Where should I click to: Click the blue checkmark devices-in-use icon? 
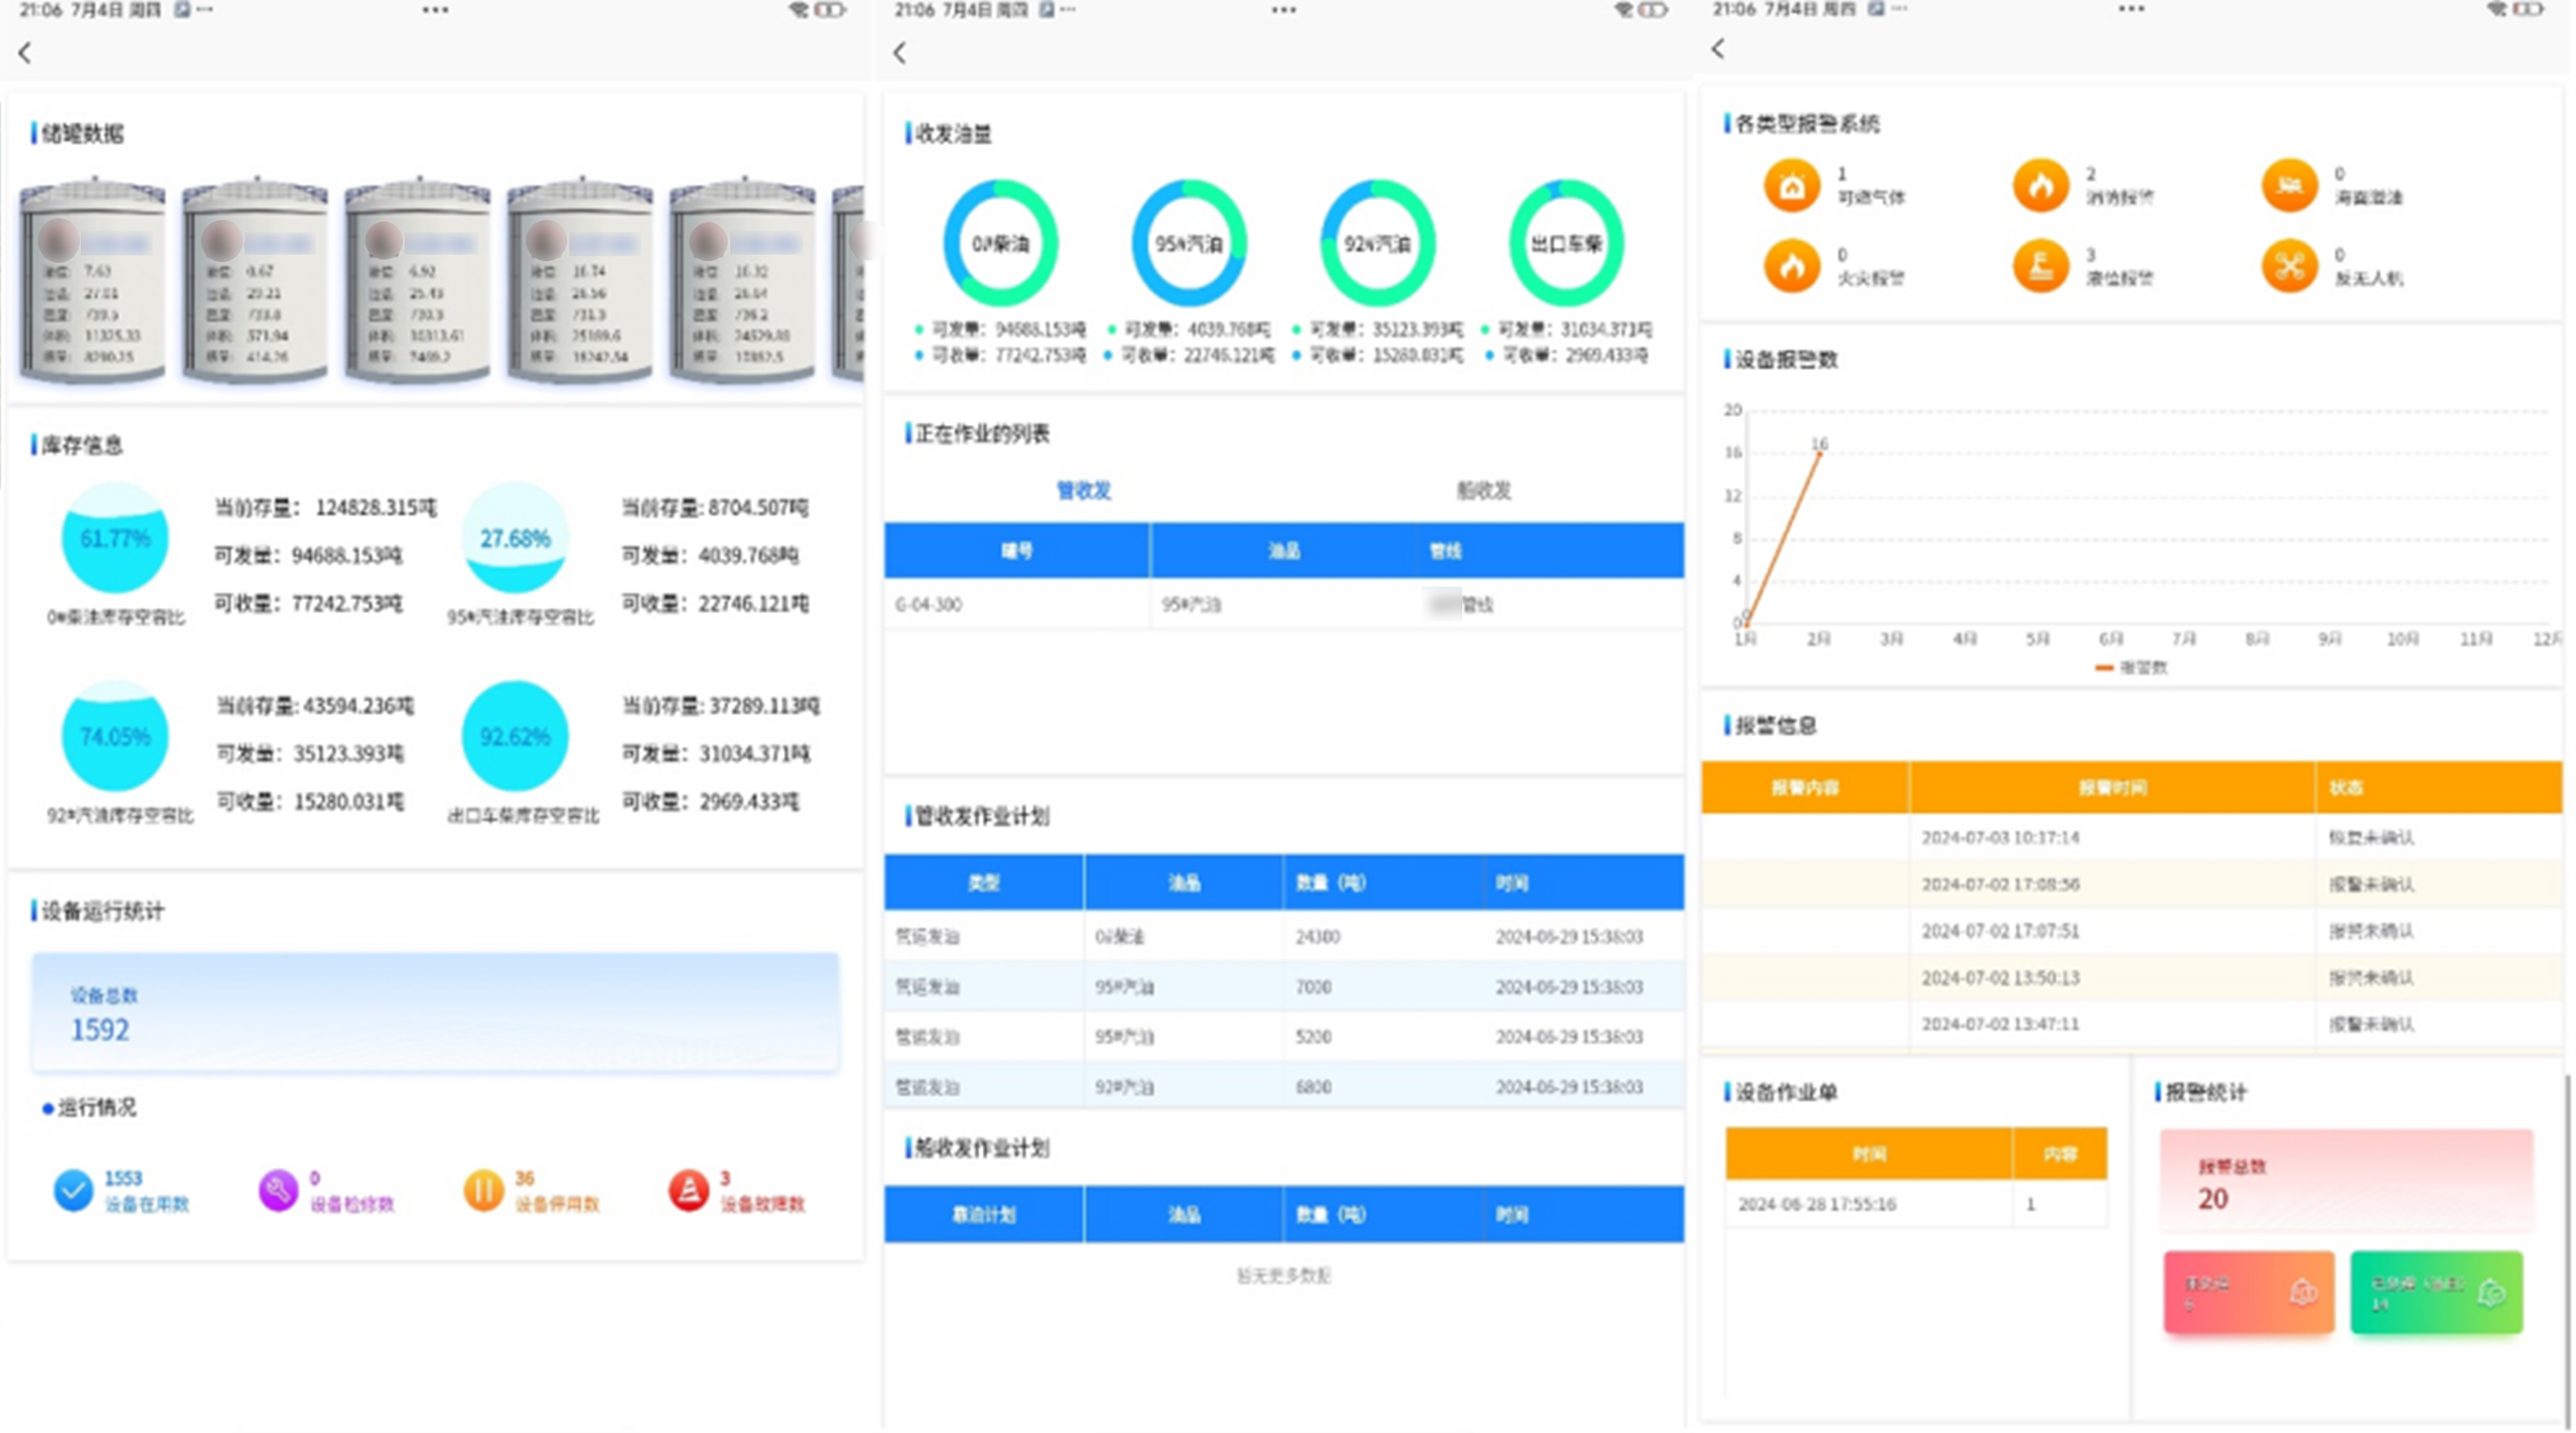pos(73,1190)
